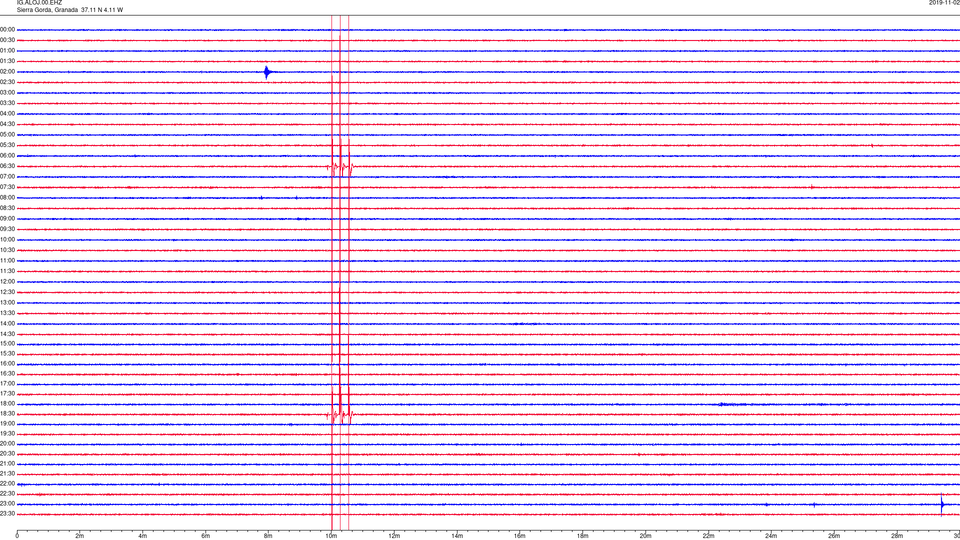Click the 10m tick on the time axis
The width and height of the screenshot is (960, 540).
pyautogui.click(x=331, y=536)
